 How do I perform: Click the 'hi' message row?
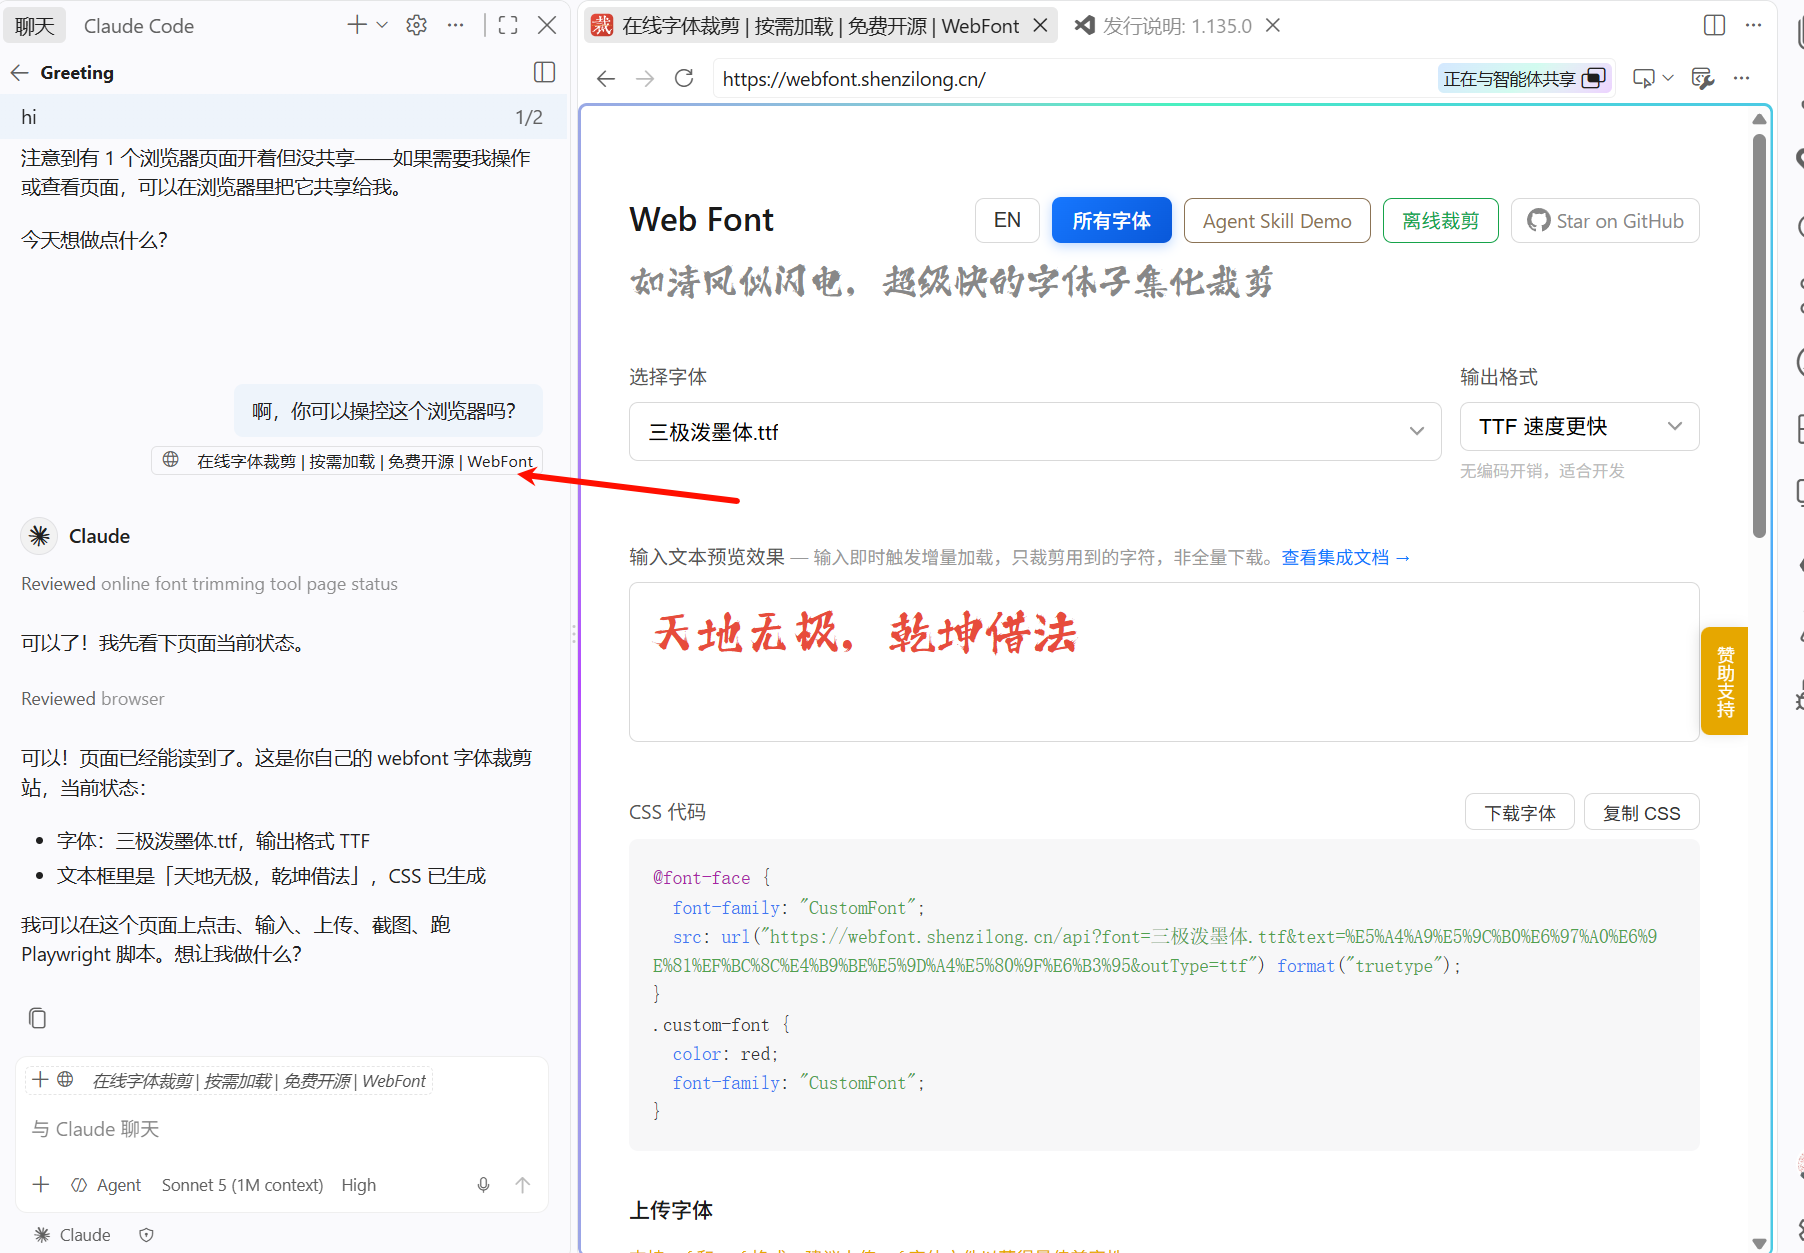click(283, 117)
